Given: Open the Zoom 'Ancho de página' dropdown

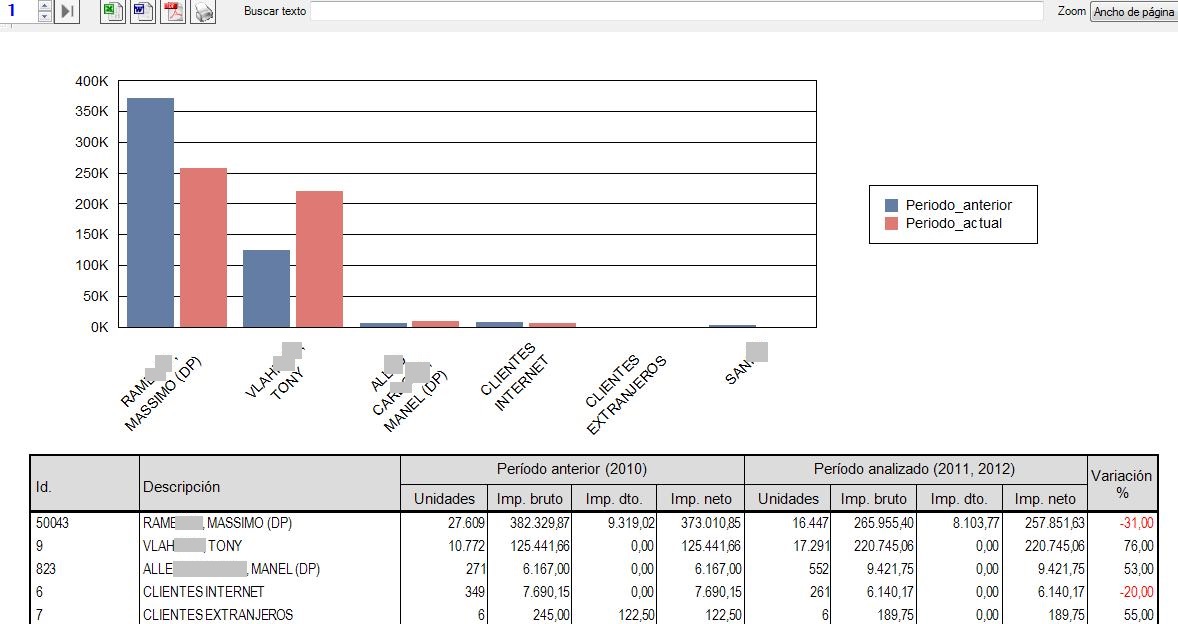Looking at the screenshot, I should (x=1133, y=12).
